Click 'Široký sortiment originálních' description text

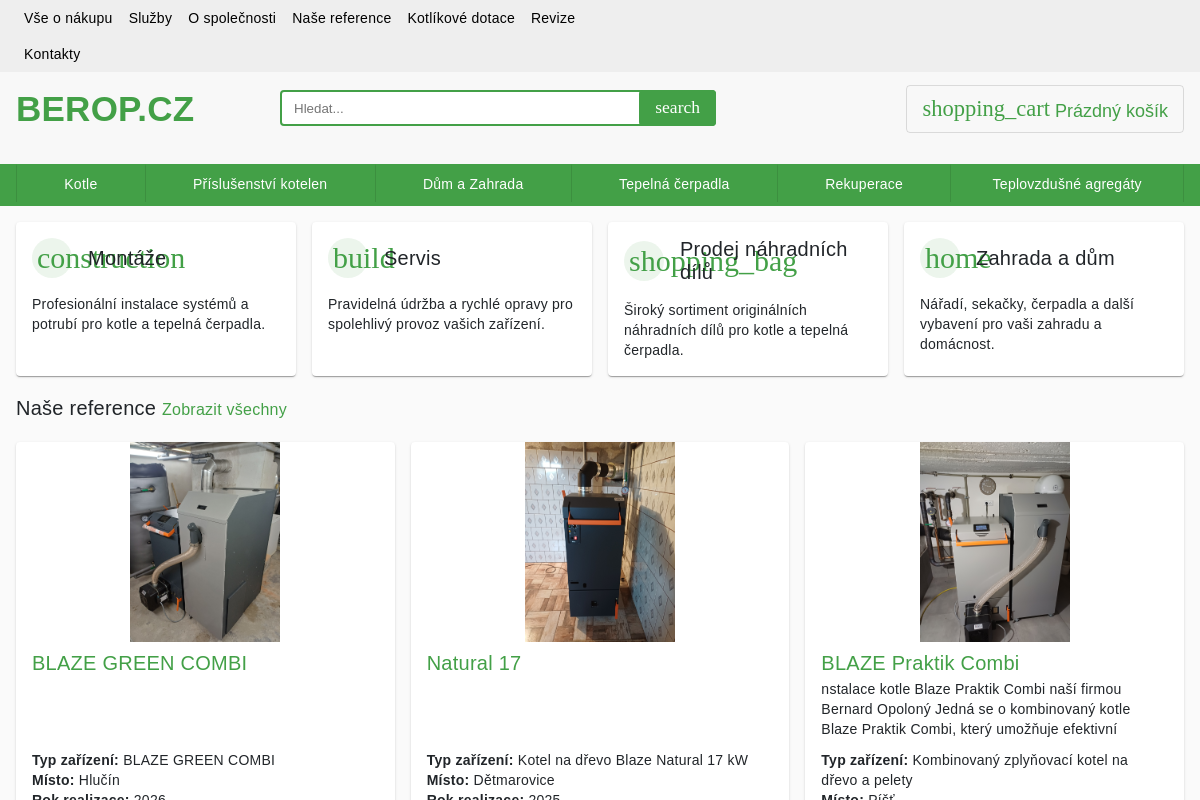[x=736, y=330]
